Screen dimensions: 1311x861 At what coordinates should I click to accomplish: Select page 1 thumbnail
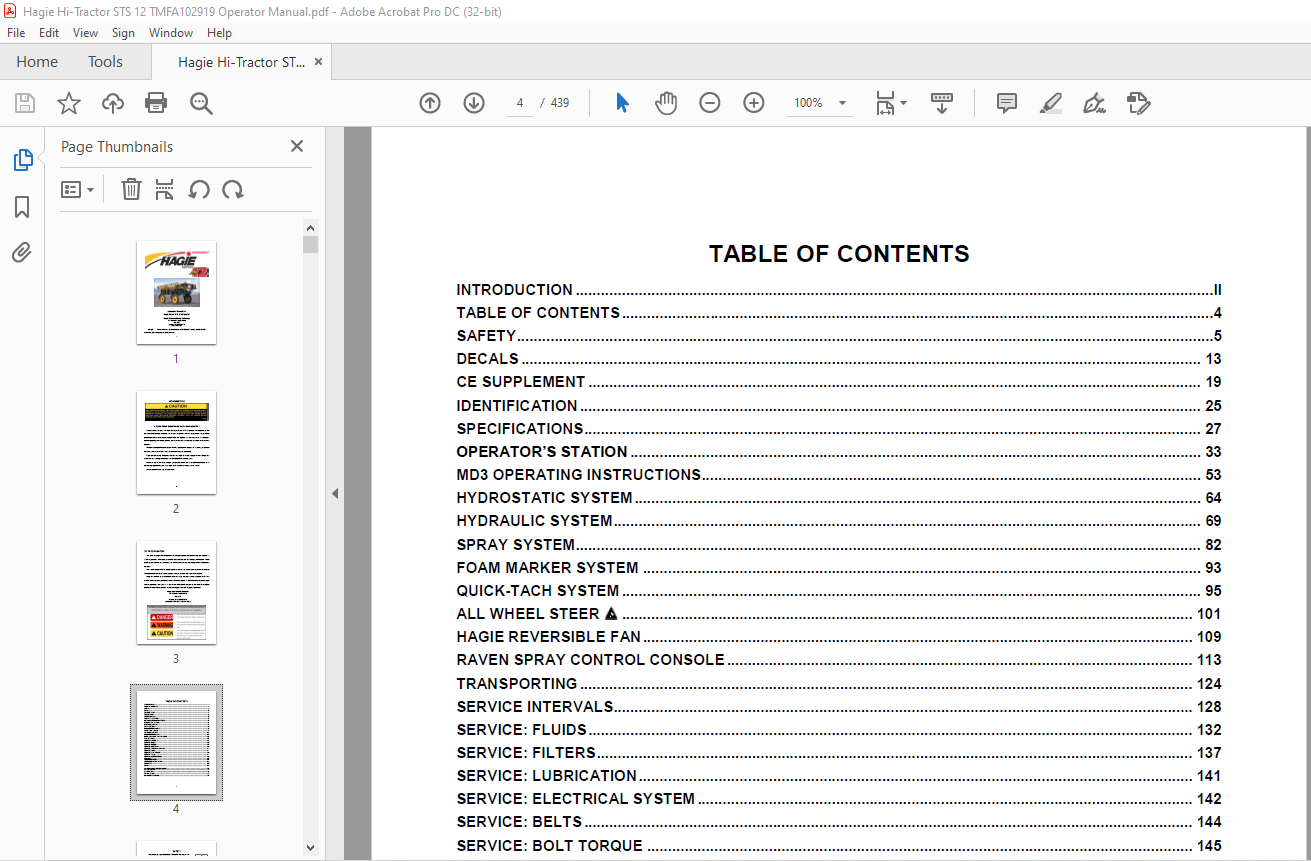pos(176,293)
